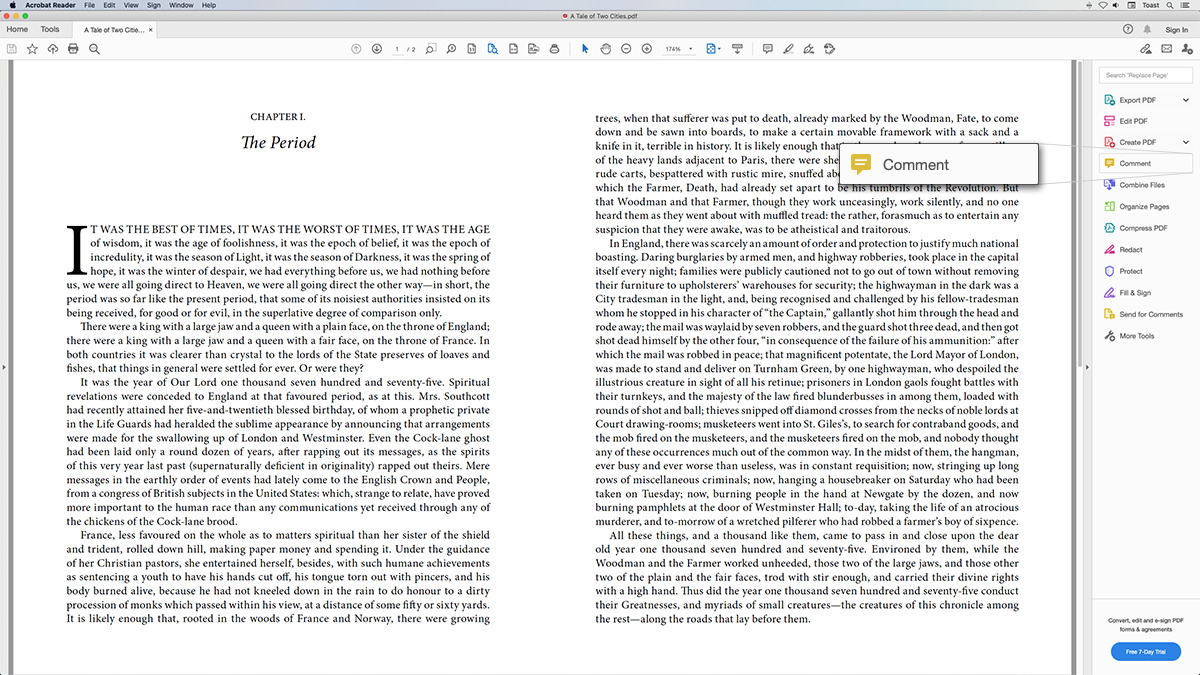Open the Window menu
1200x675 pixels.
coord(181,5)
